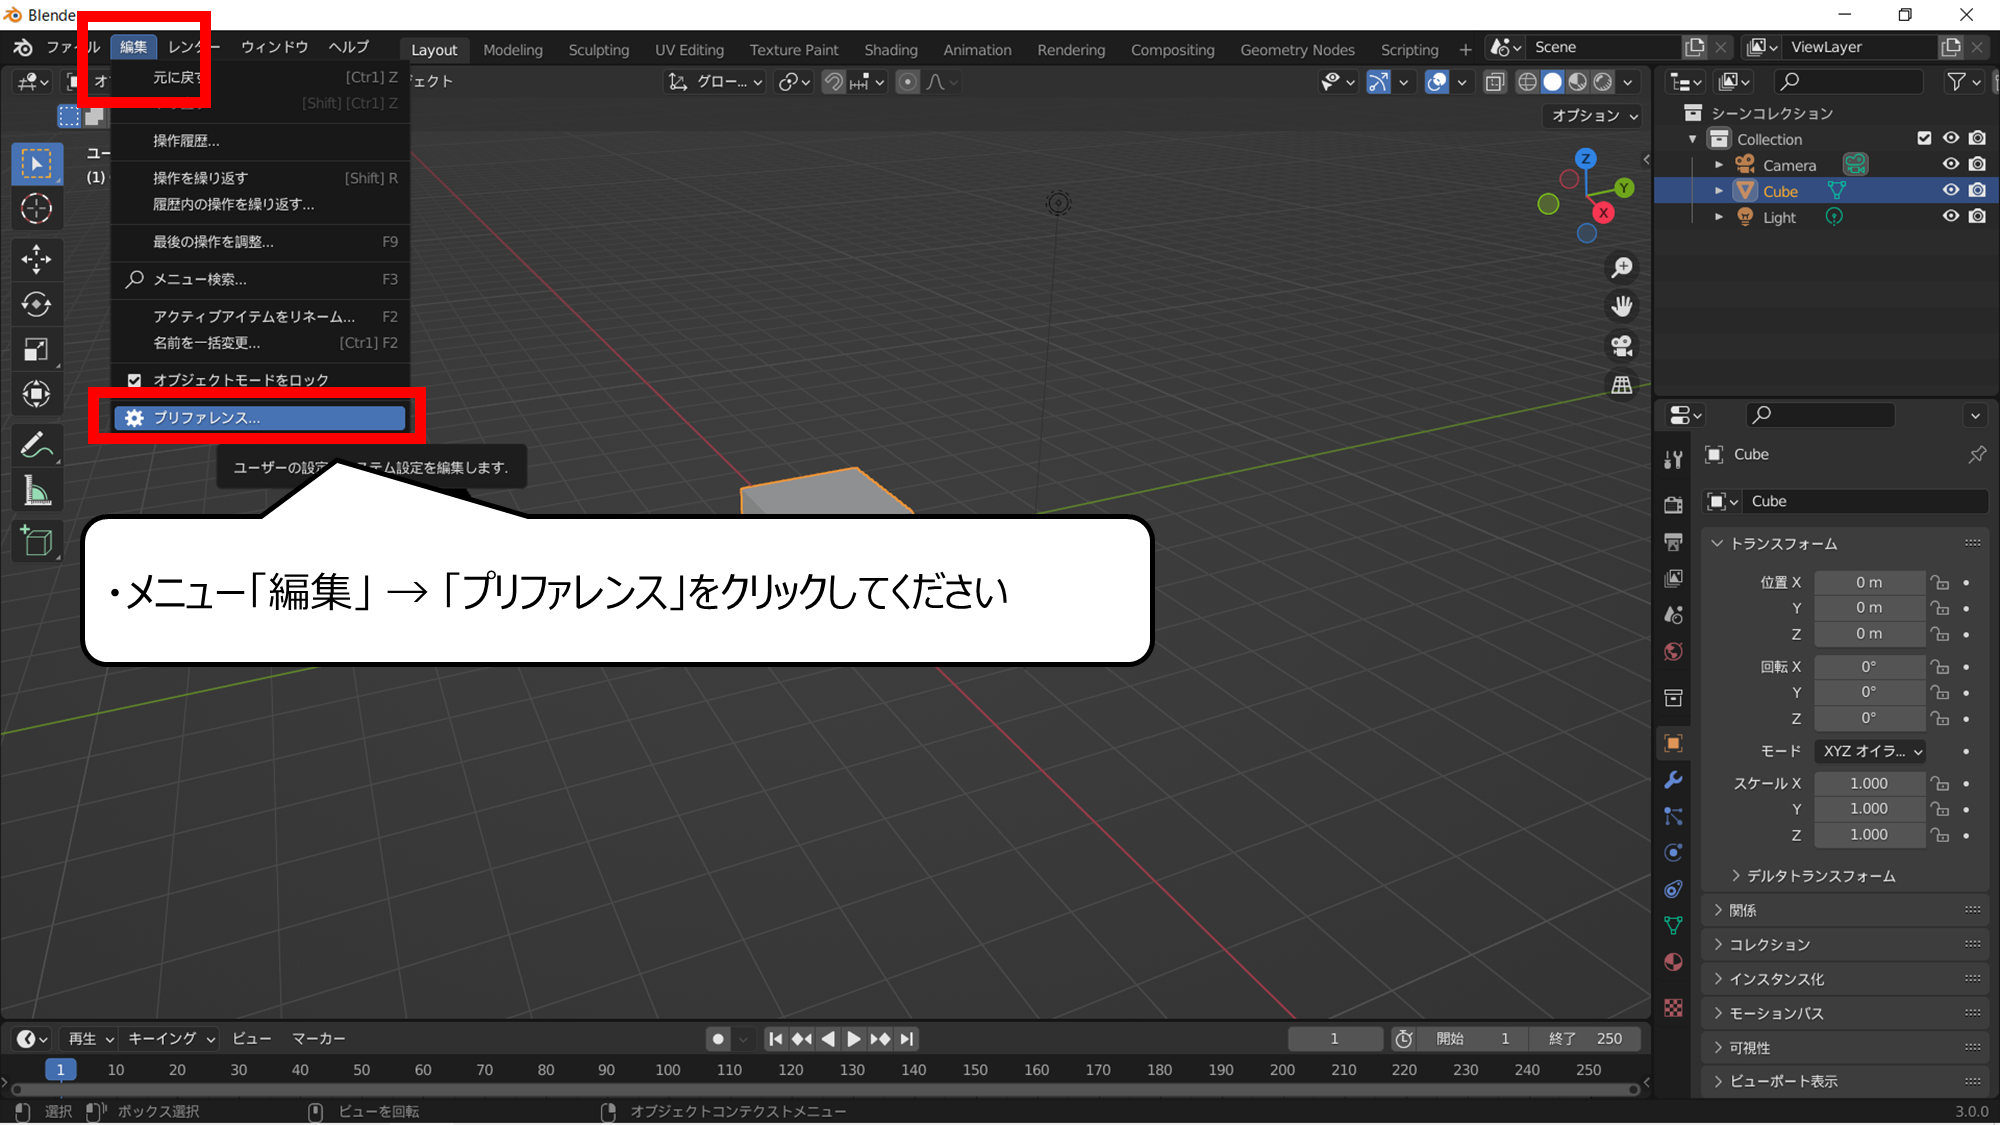Jump to the timeline end frame
The width and height of the screenshot is (2000, 1125).
(907, 1040)
